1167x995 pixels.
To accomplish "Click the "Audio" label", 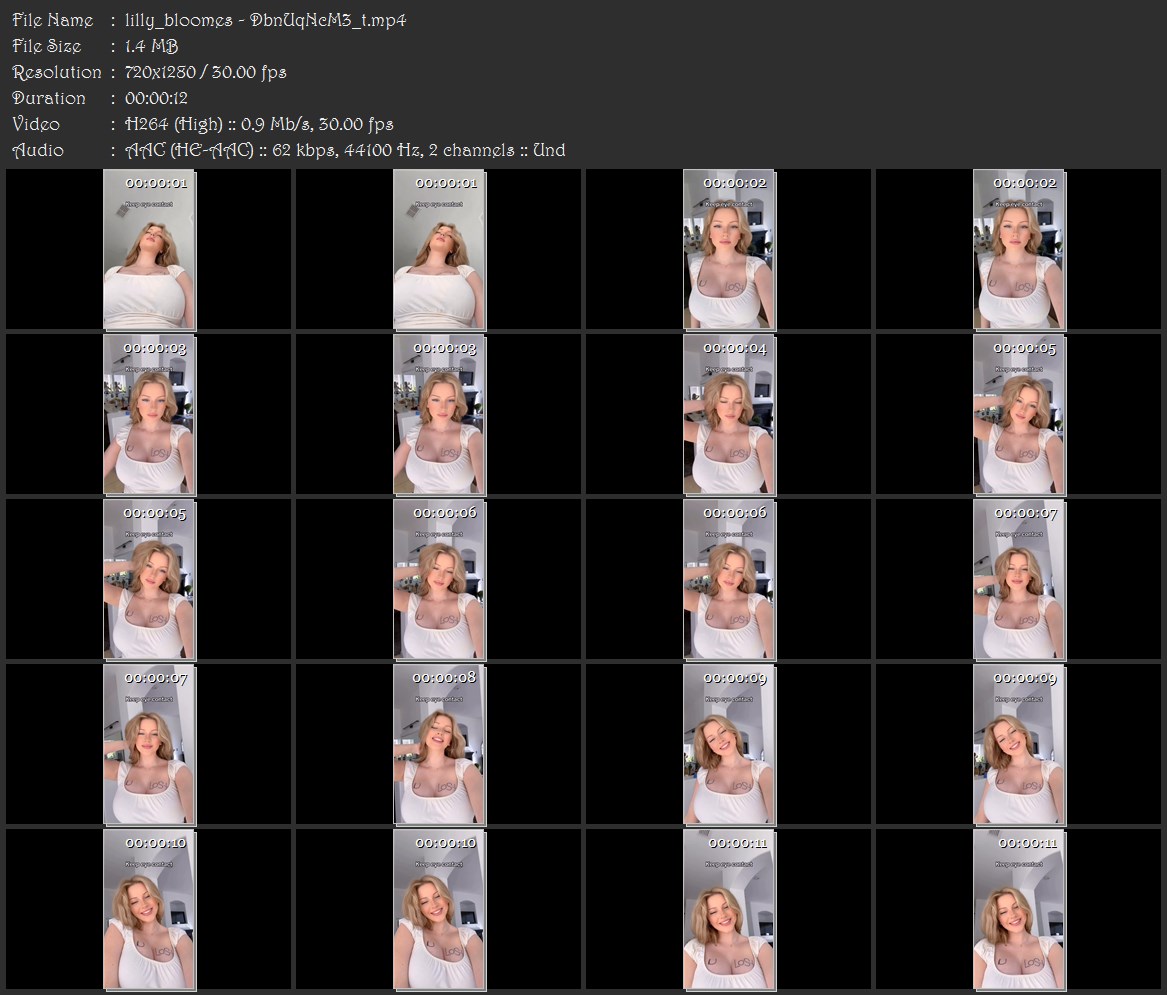I will click(x=38, y=150).
